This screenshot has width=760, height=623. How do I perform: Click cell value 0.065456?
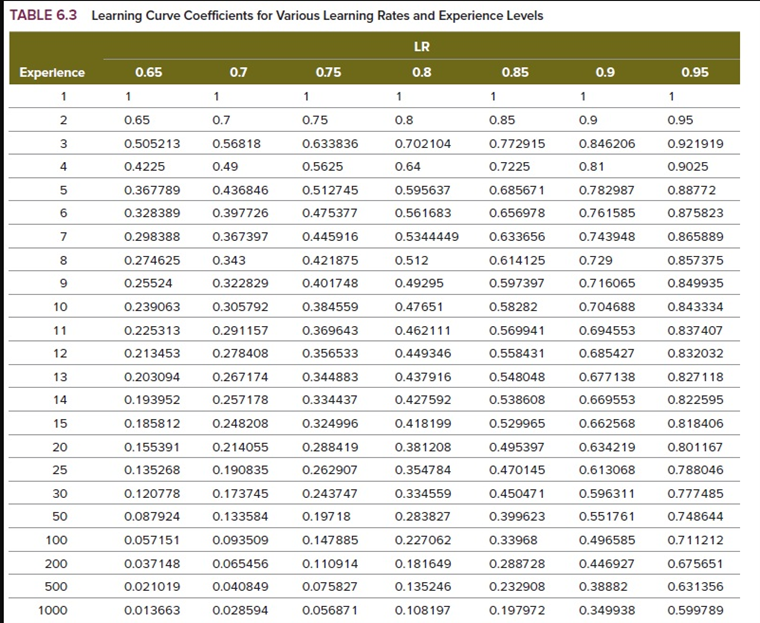click(240, 564)
